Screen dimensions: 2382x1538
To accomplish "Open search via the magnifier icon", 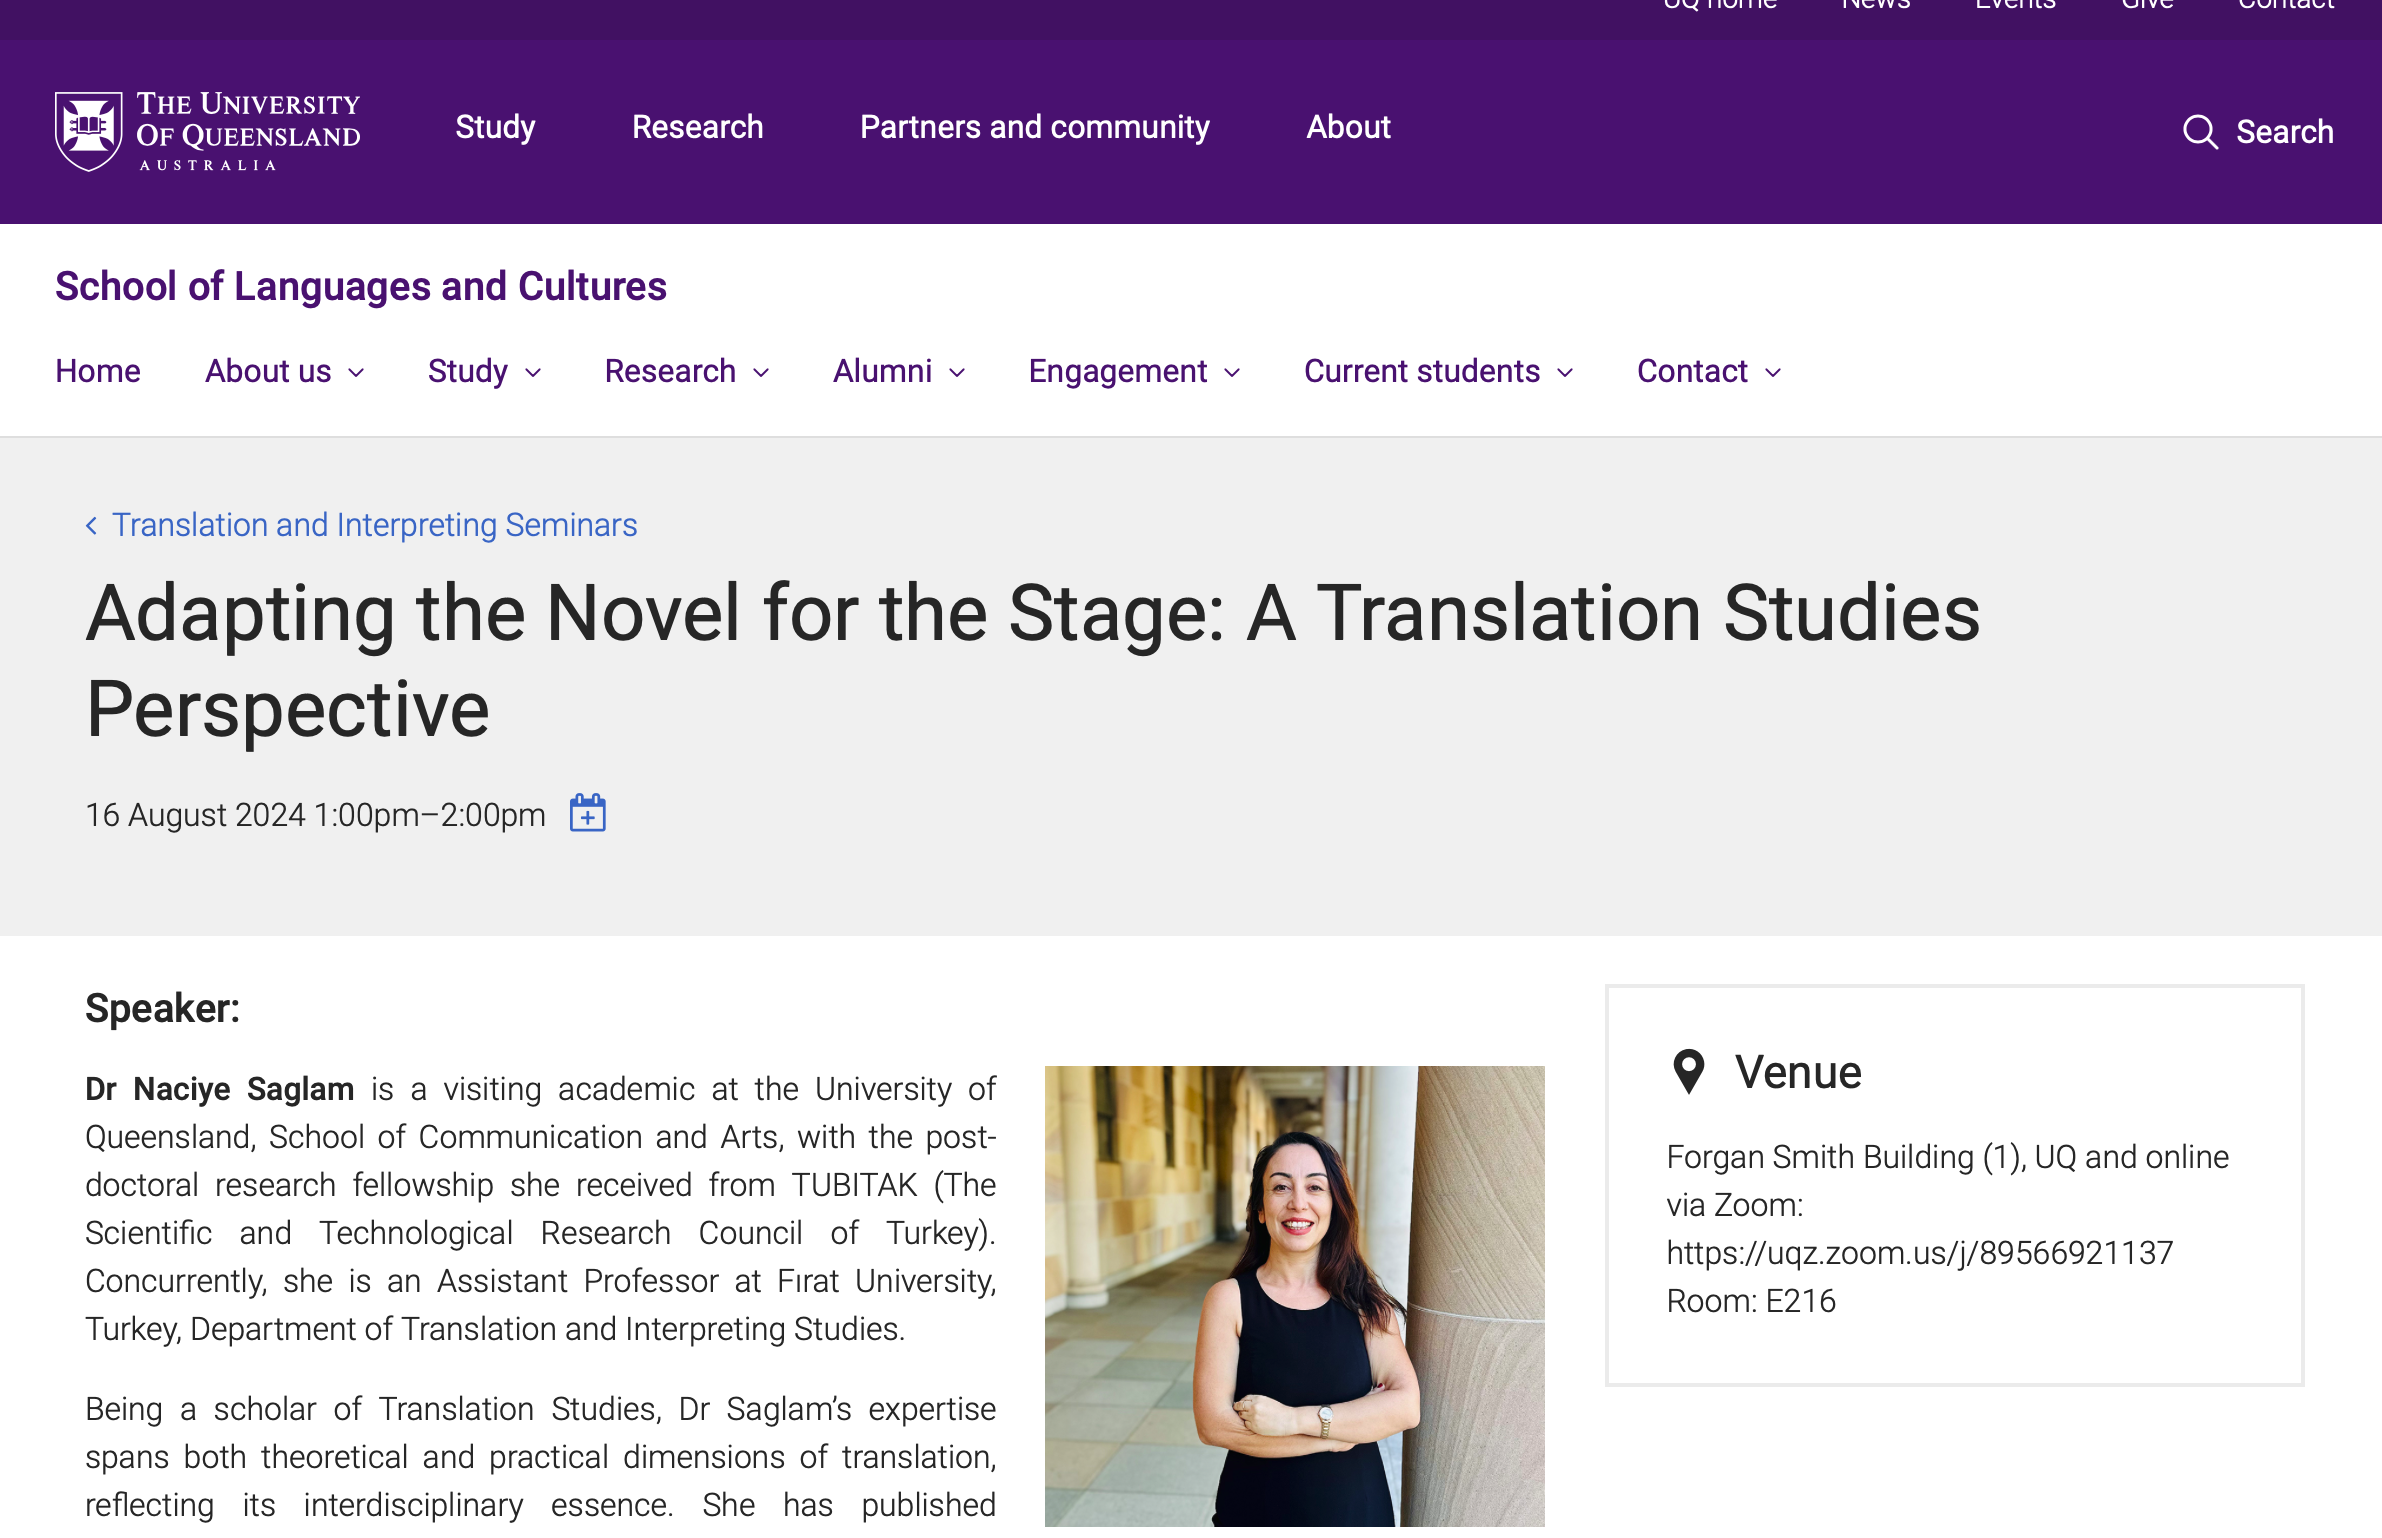I will click(x=2199, y=132).
